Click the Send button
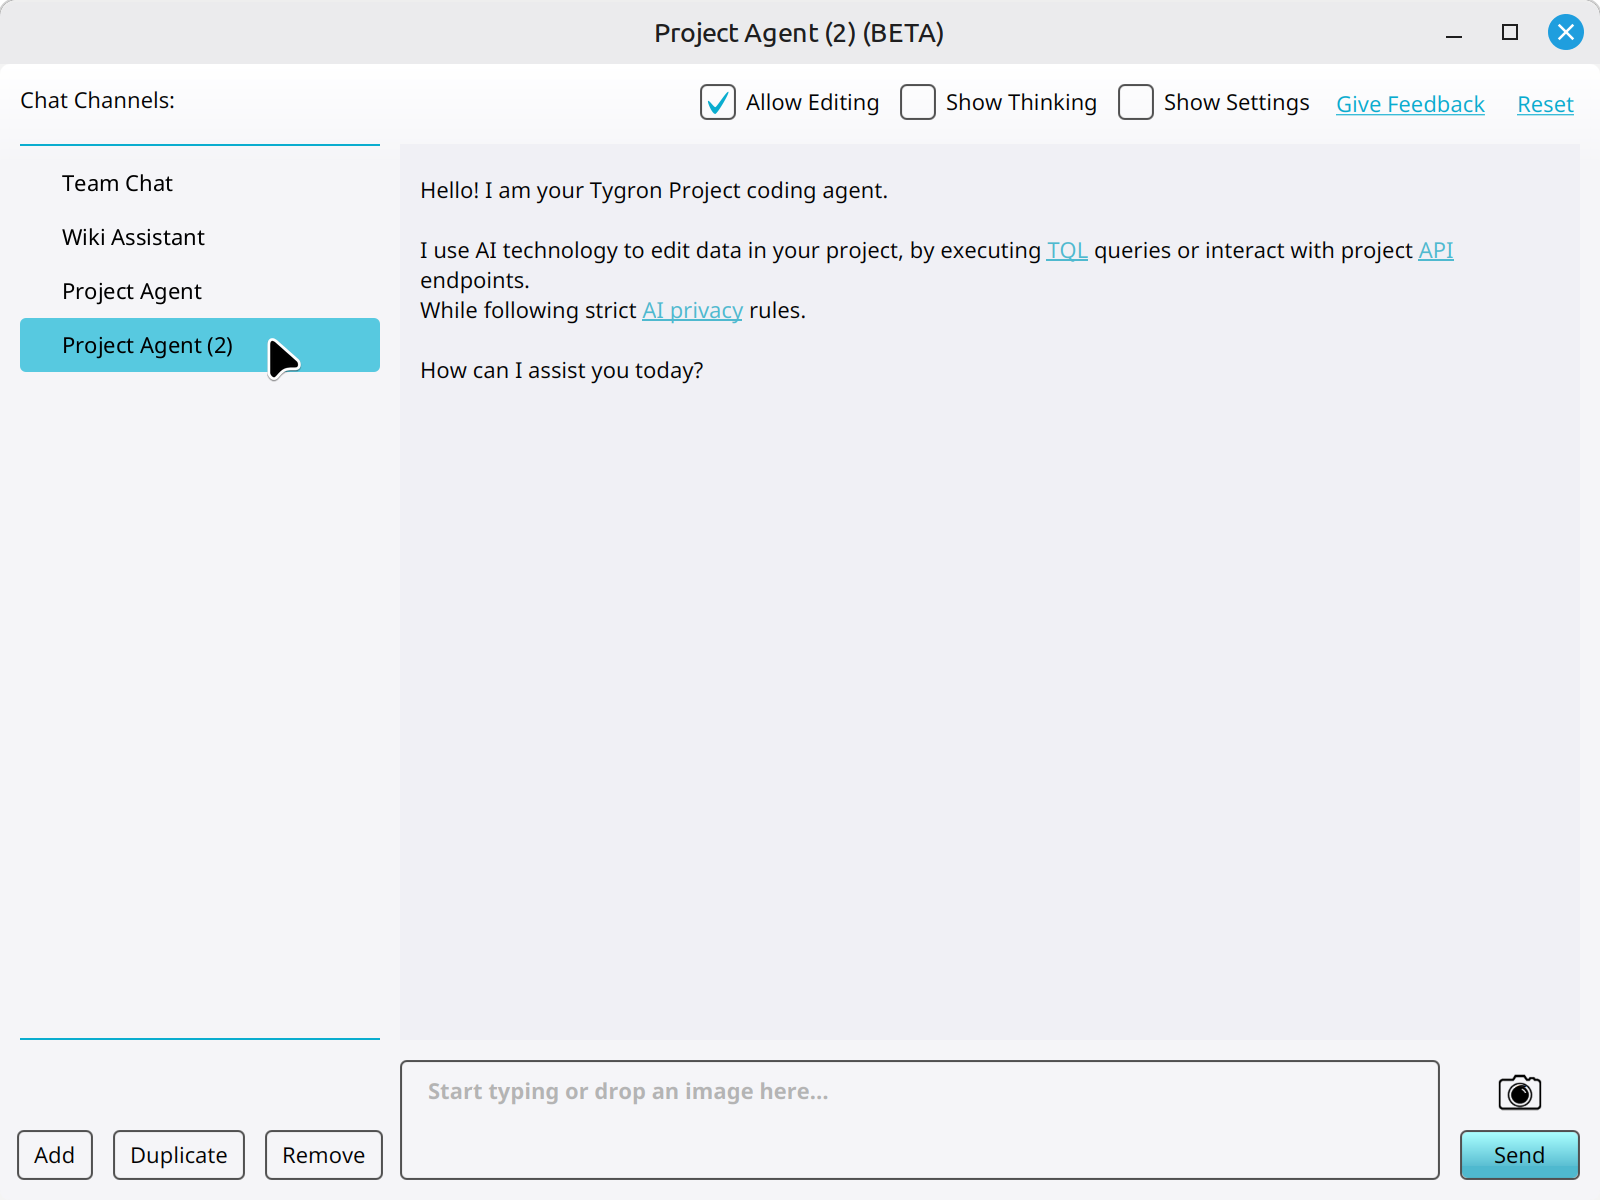Screen dimensions: 1600x1200 click(1520, 1155)
